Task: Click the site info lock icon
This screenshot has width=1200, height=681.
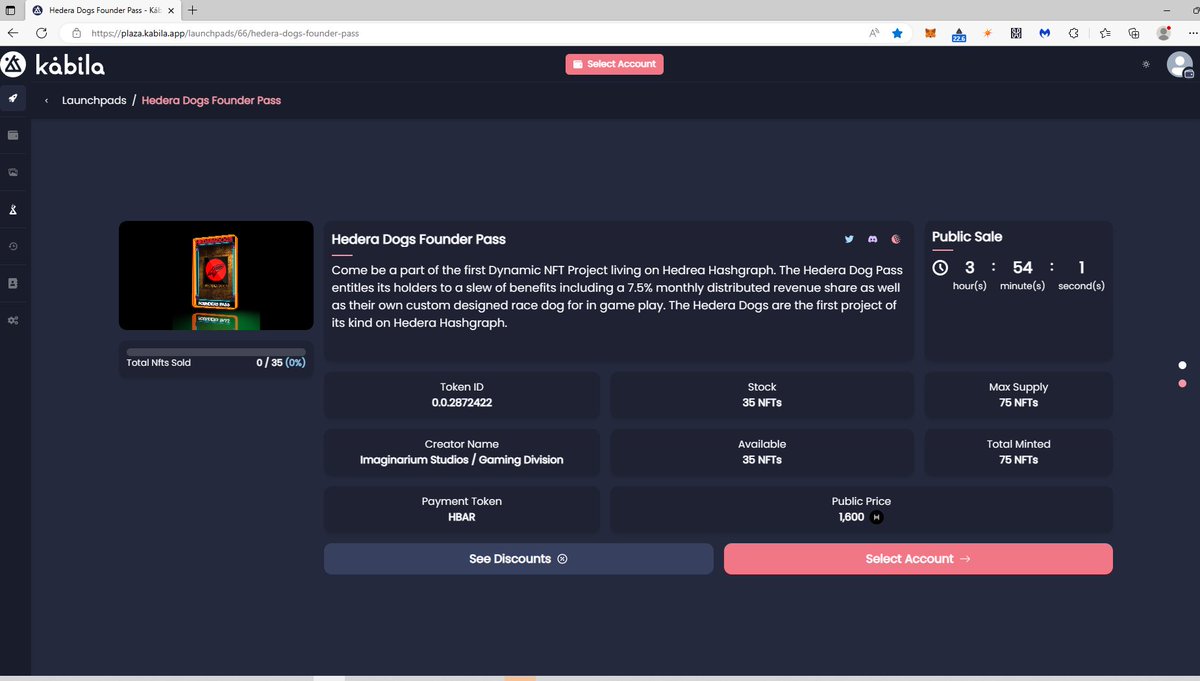Action: click(x=76, y=33)
